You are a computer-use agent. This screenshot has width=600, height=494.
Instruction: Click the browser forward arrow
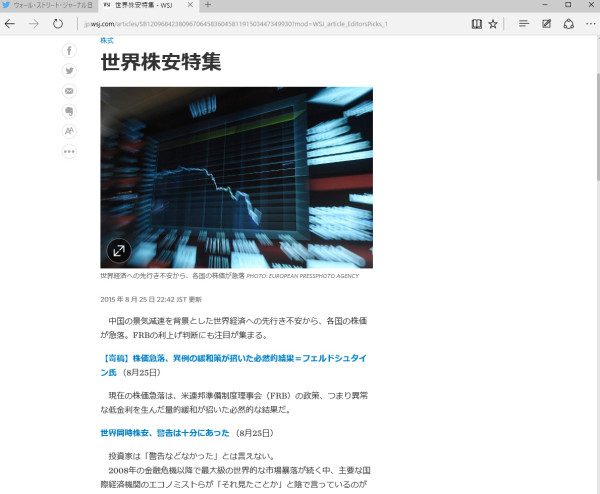34,24
